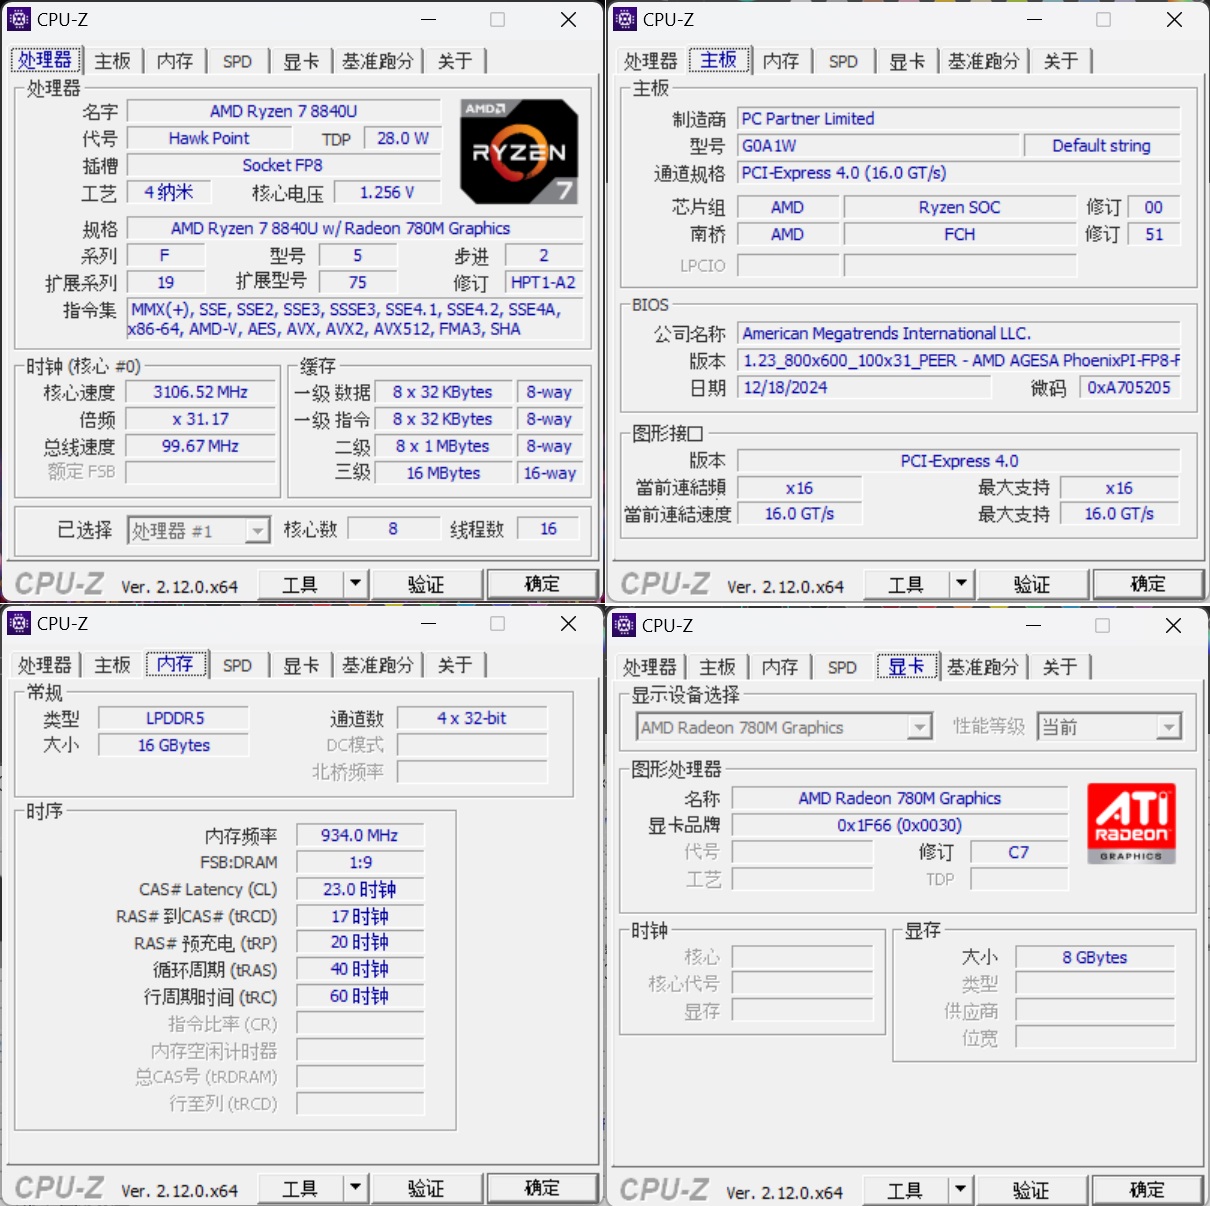Open 工具 dropdown arrow in mainboard window
1210x1206 pixels.
coord(961,583)
